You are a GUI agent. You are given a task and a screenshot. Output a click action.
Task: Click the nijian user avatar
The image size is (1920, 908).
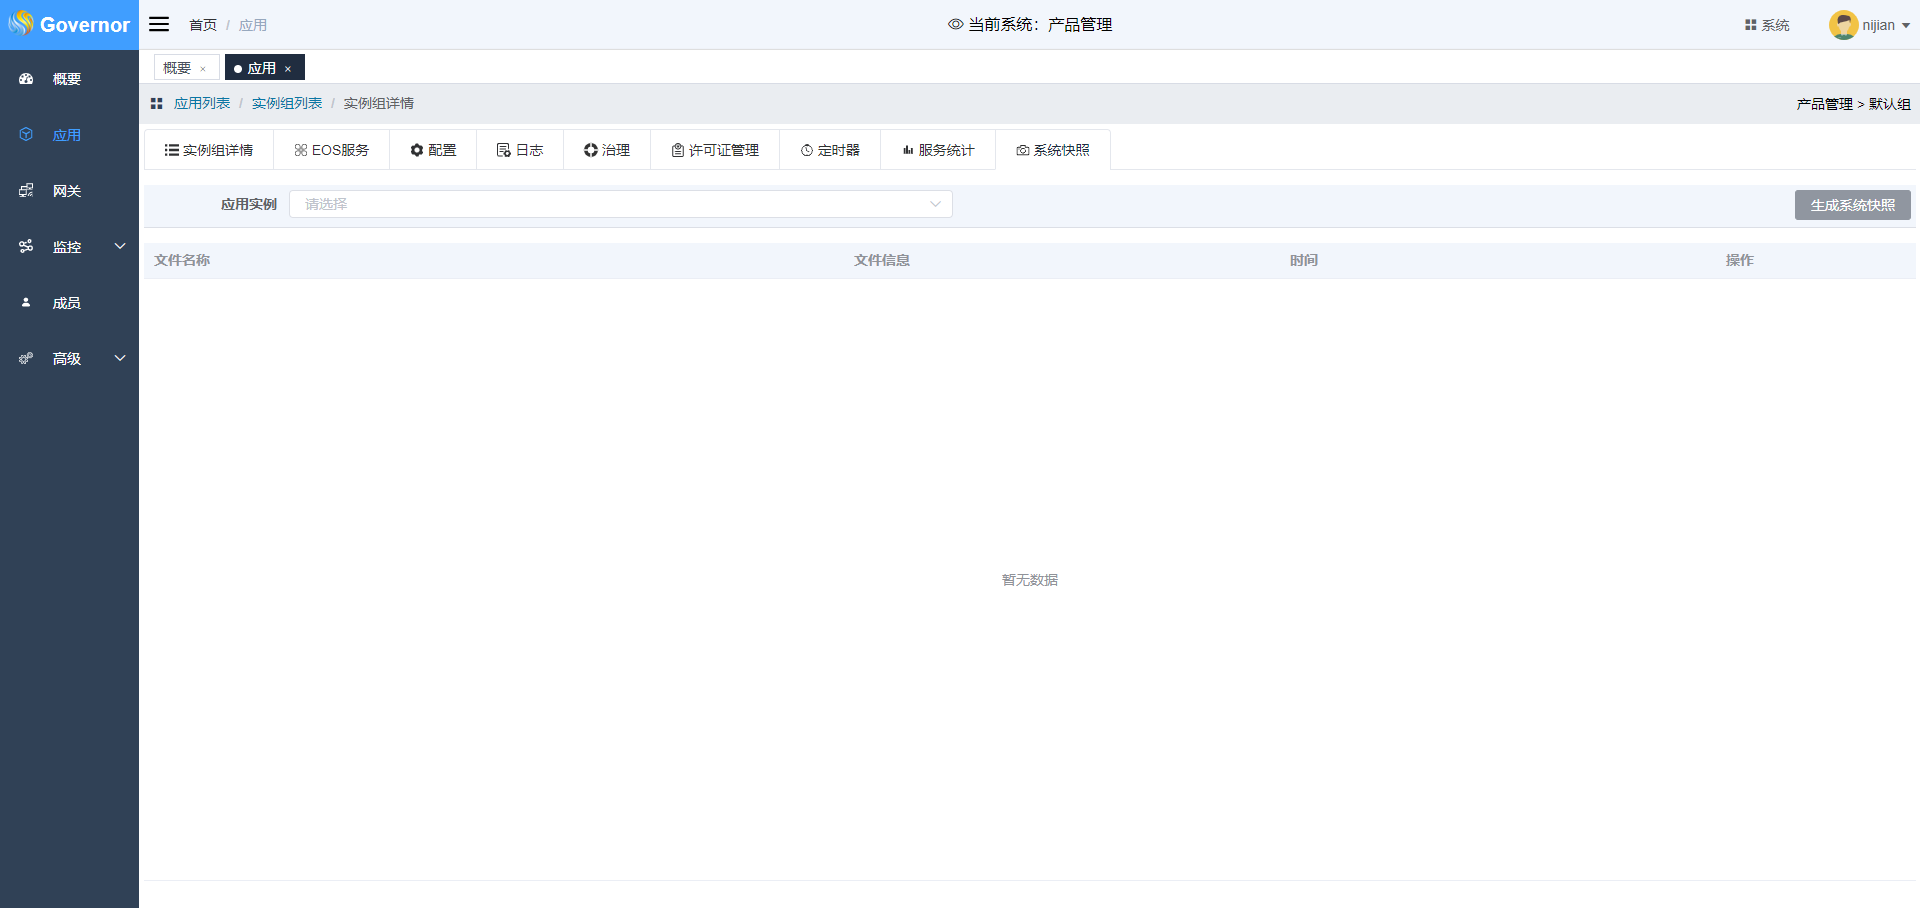pyautogui.click(x=1843, y=25)
